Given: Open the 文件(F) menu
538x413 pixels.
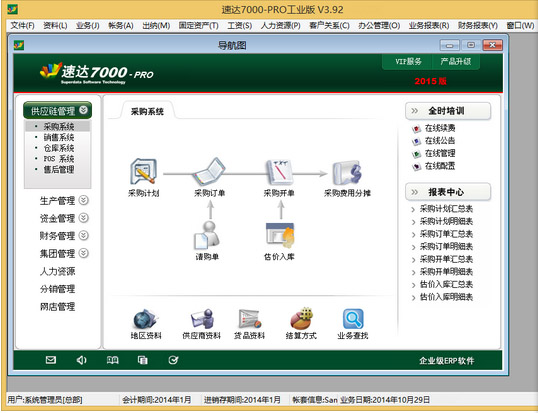Looking at the screenshot, I should click(22, 25).
